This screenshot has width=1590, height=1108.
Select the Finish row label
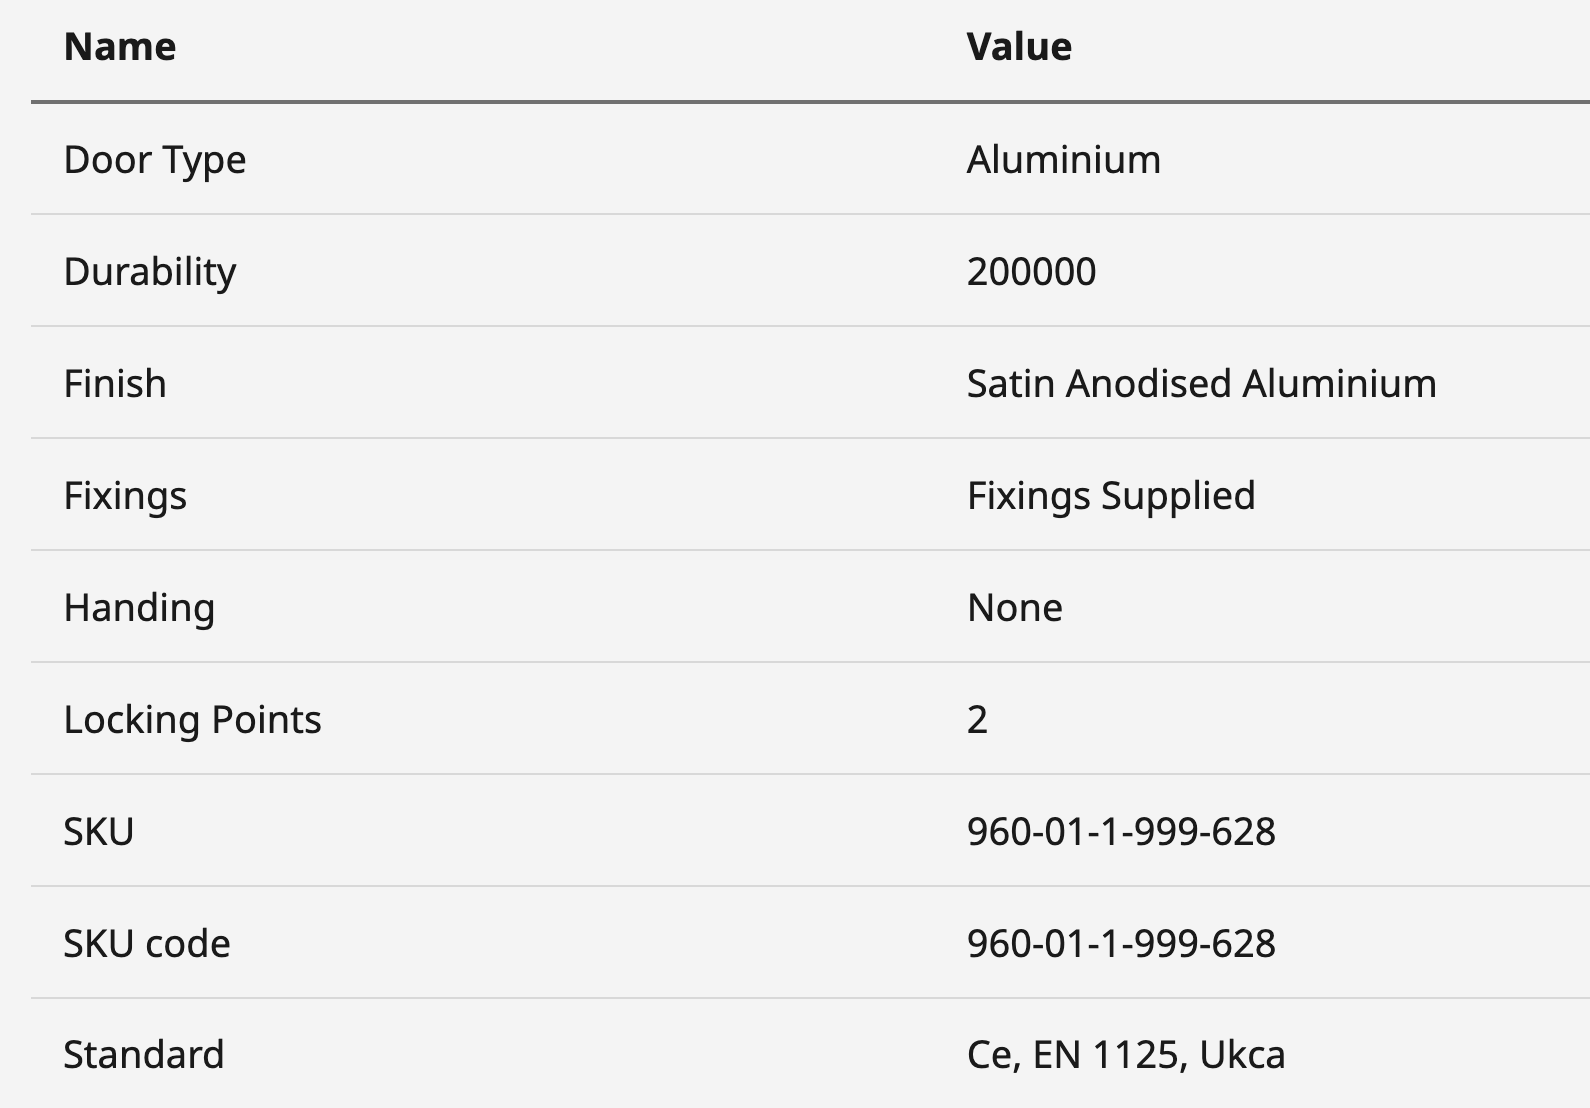pos(115,384)
